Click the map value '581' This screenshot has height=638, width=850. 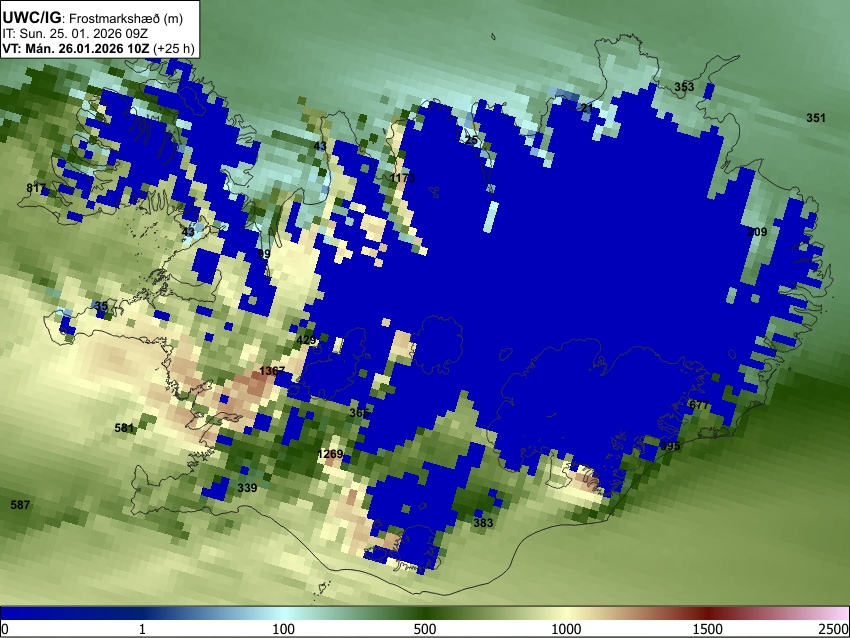[x=124, y=428]
